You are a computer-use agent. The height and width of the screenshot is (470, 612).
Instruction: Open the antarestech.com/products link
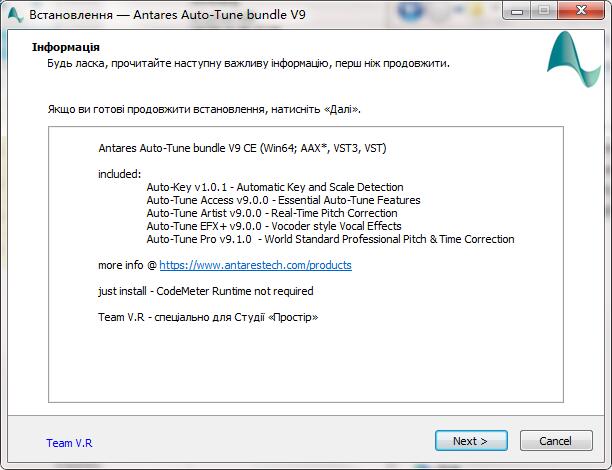[255, 265]
